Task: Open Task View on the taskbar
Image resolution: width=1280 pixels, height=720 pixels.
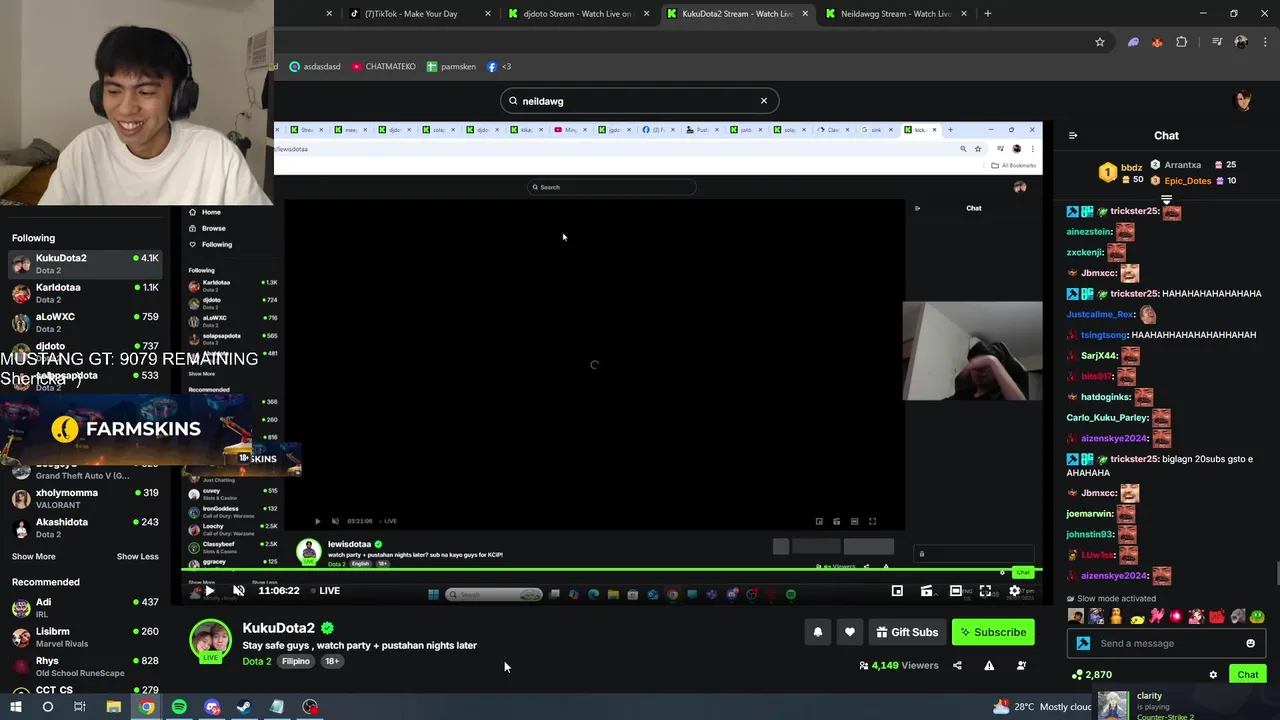Action: 80,707
